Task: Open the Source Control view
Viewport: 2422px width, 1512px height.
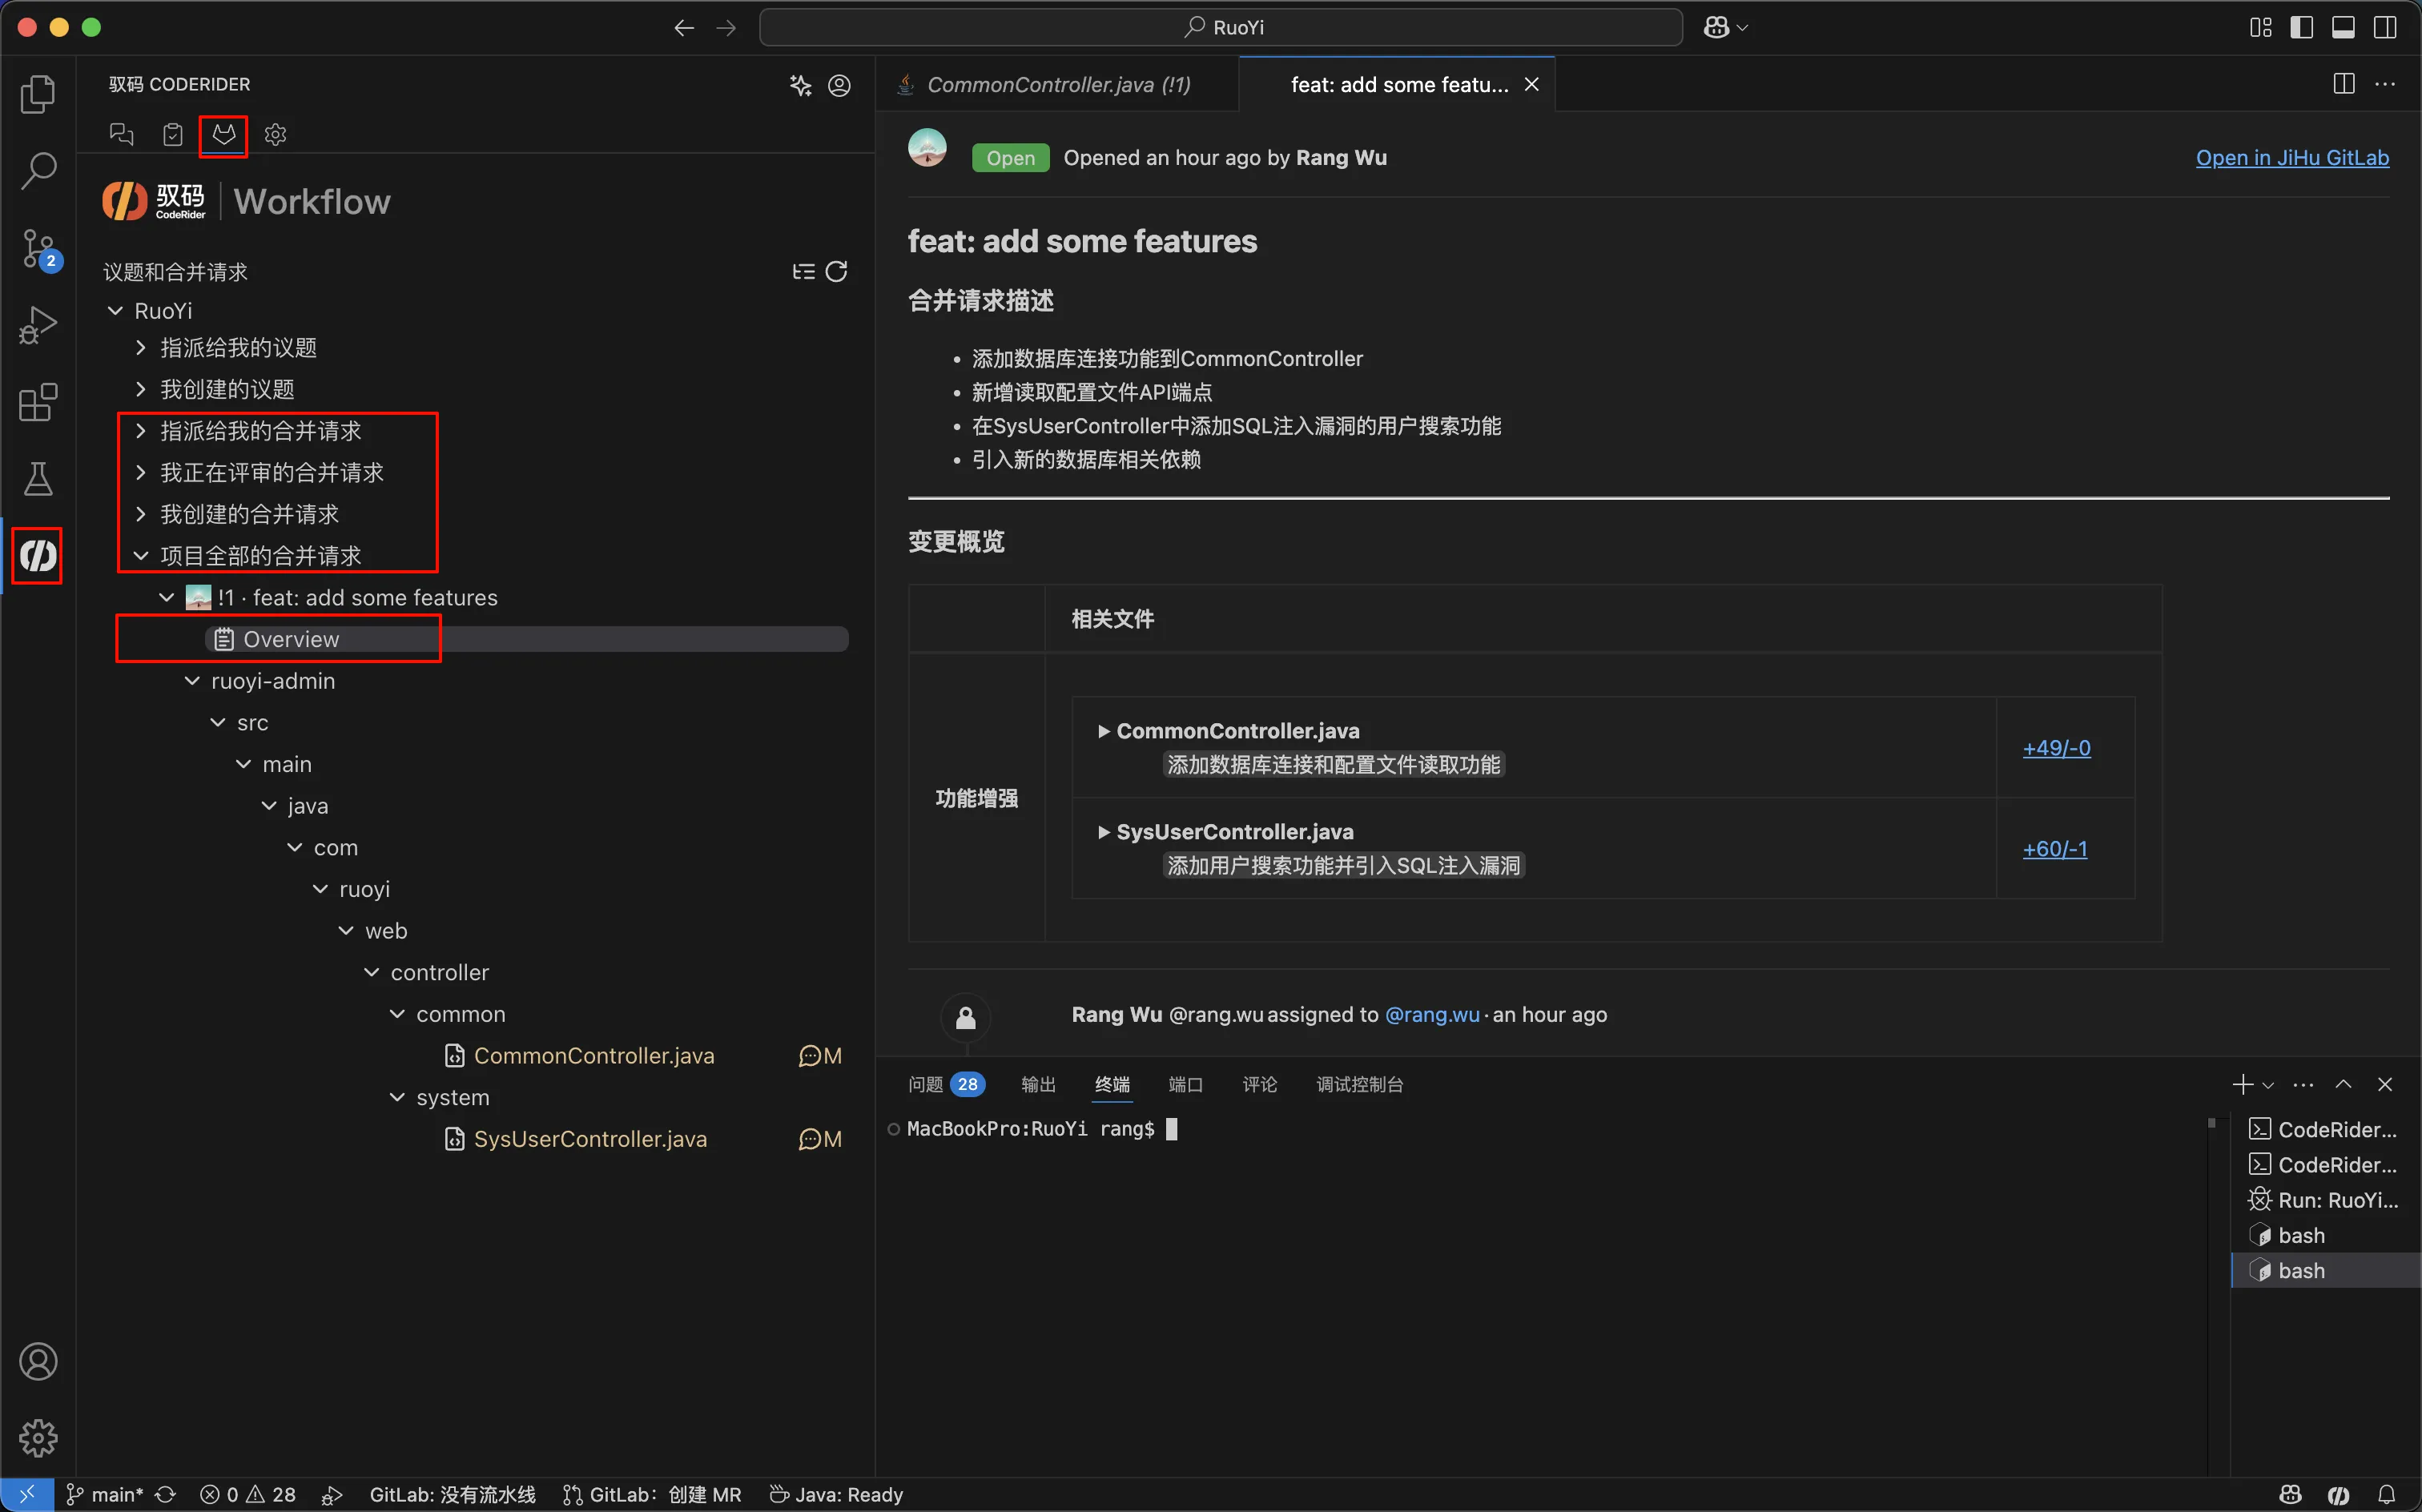Action: pos(38,248)
